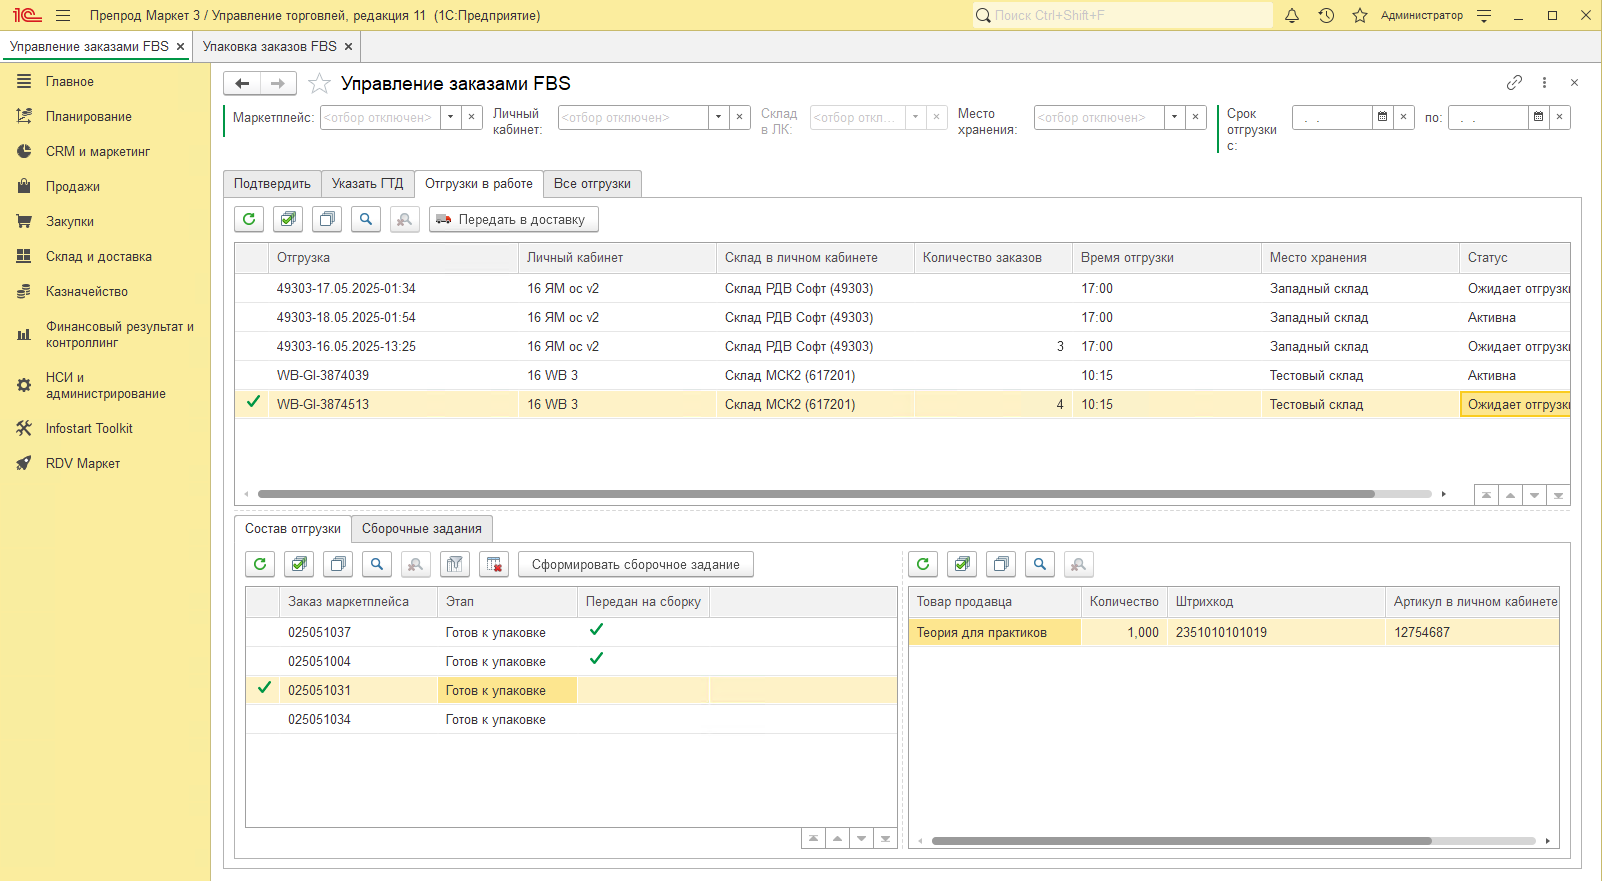Refresh the shipments list
Image resolution: width=1602 pixels, height=881 pixels.
pos(249,219)
